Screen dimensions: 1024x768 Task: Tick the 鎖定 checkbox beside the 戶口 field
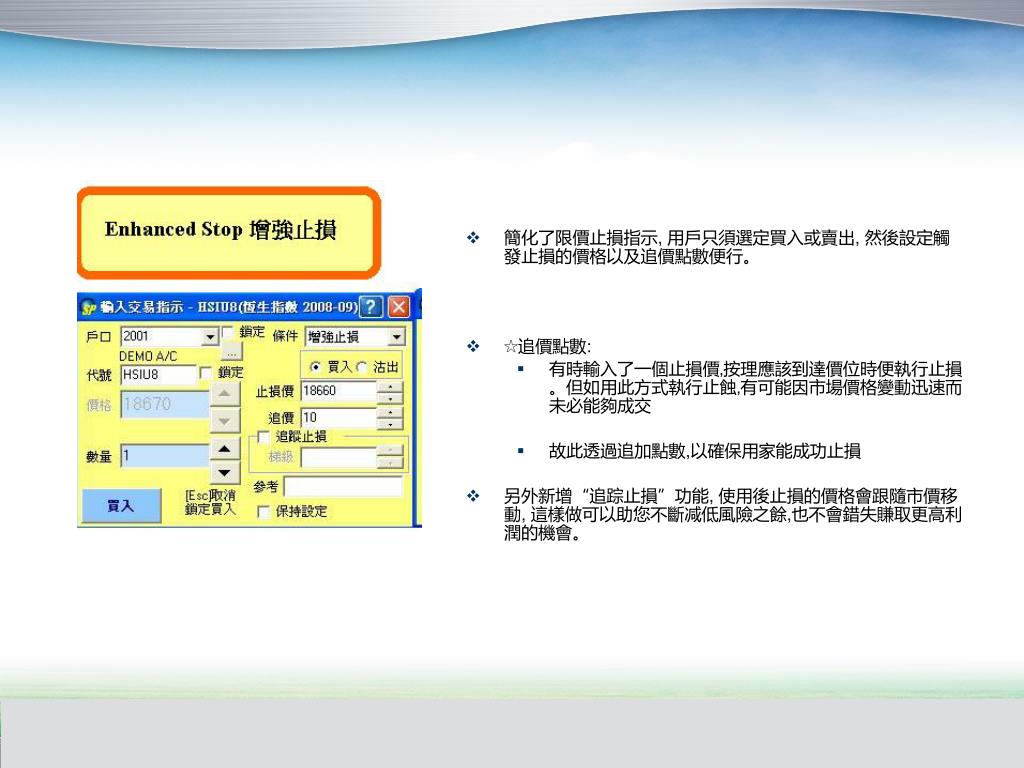tap(227, 333)
